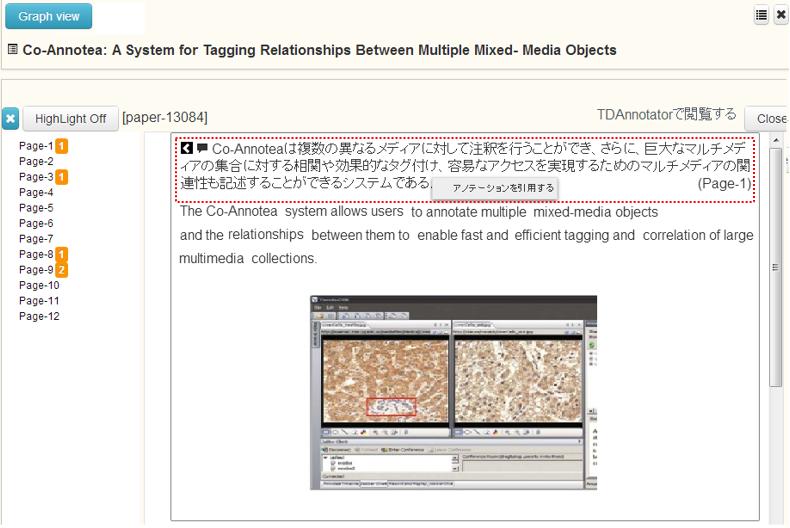Go to Page-3
The image size is (790, 528).
(36, 177)
